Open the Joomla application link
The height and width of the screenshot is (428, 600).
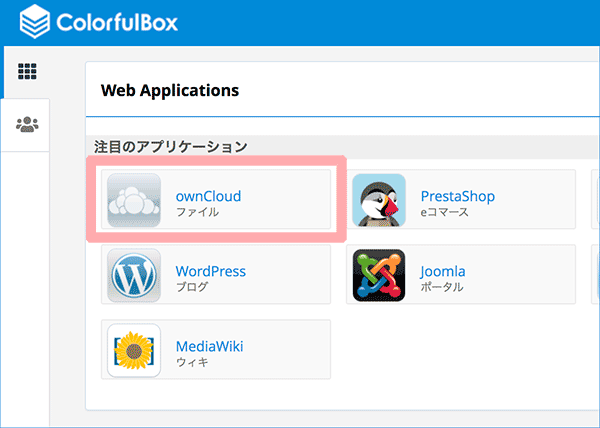(443, 271)
